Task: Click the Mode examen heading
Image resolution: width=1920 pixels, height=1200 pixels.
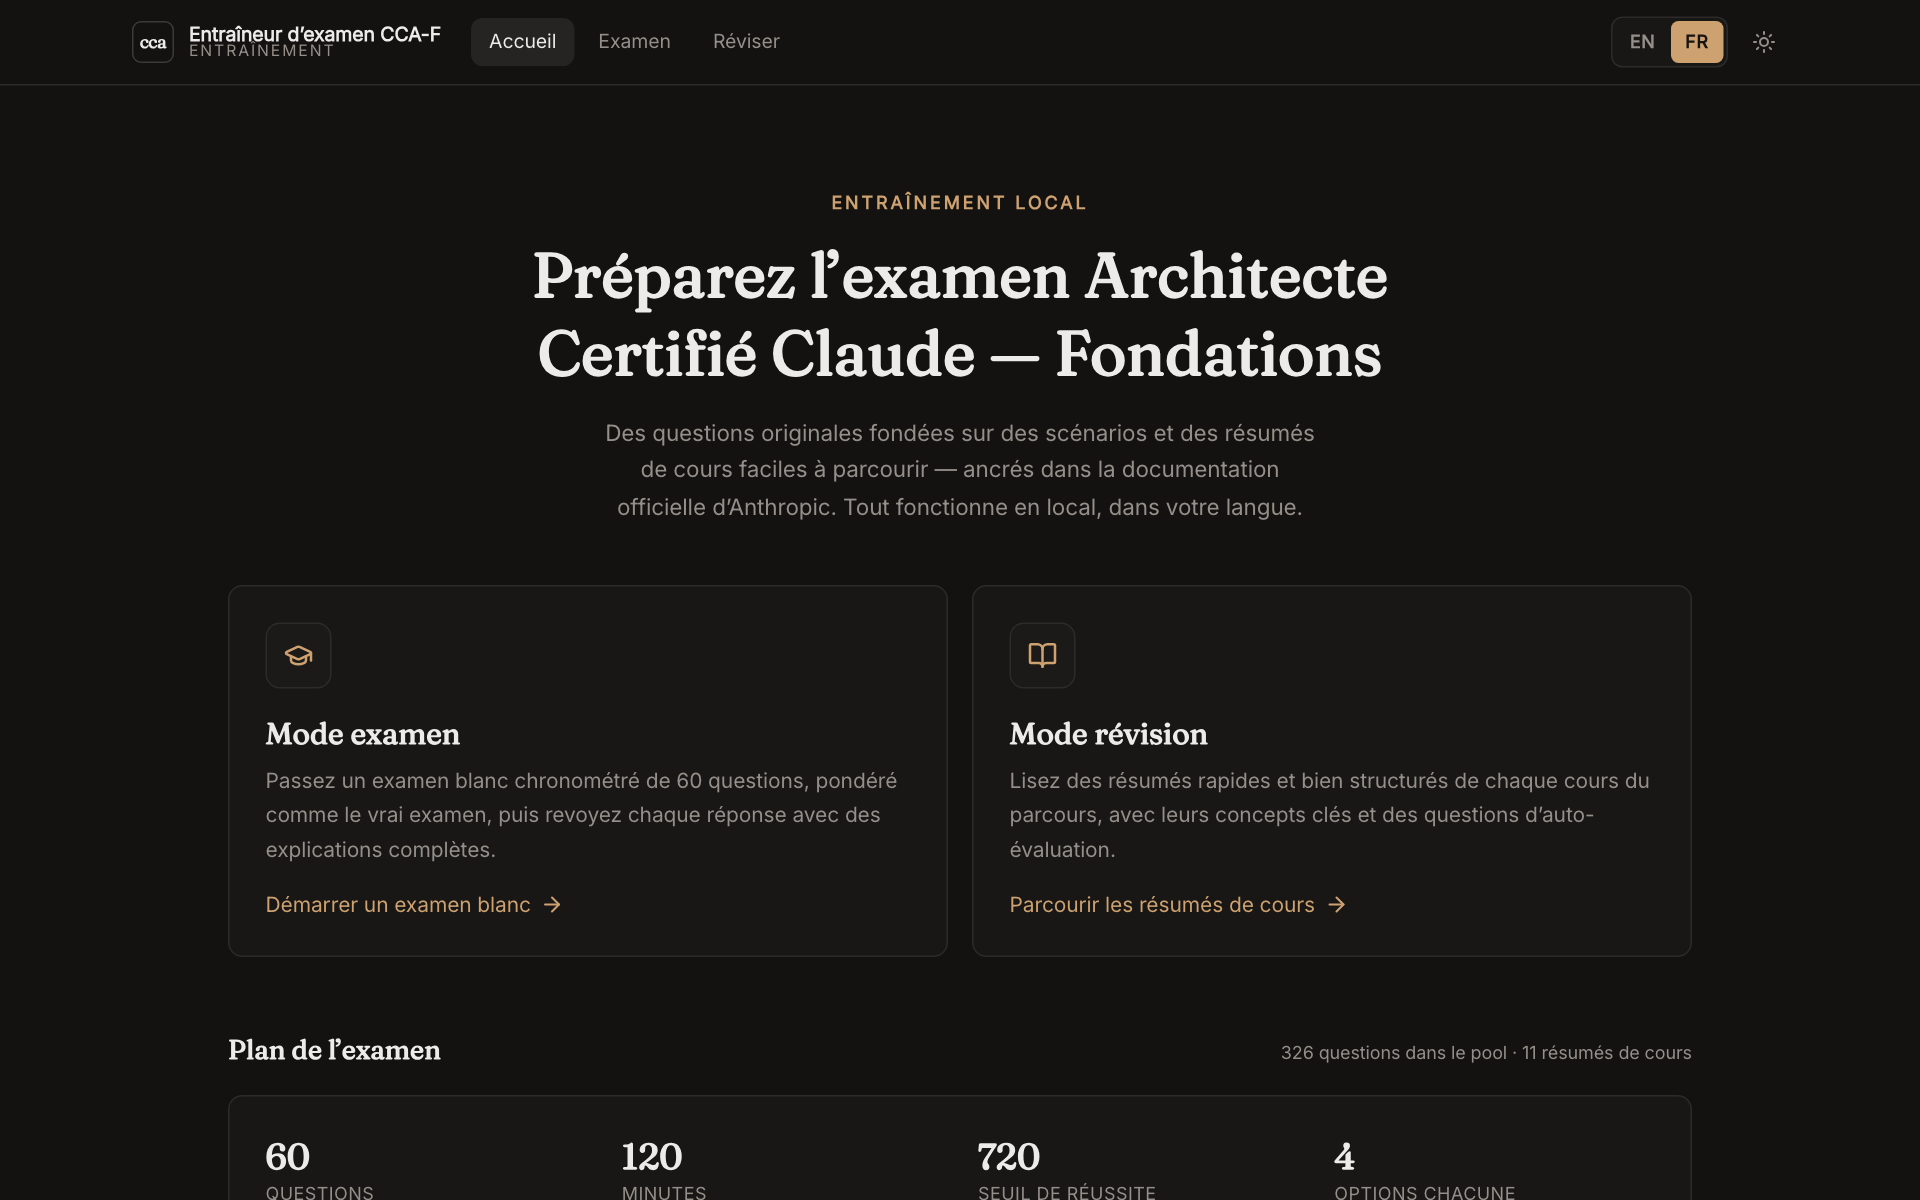Action: (363, 734)
